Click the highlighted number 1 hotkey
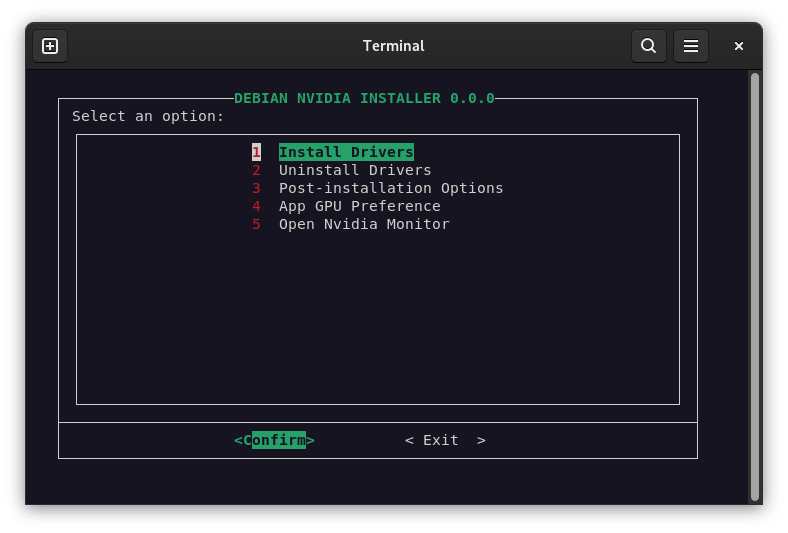The image size is (788, 533). 256,152
